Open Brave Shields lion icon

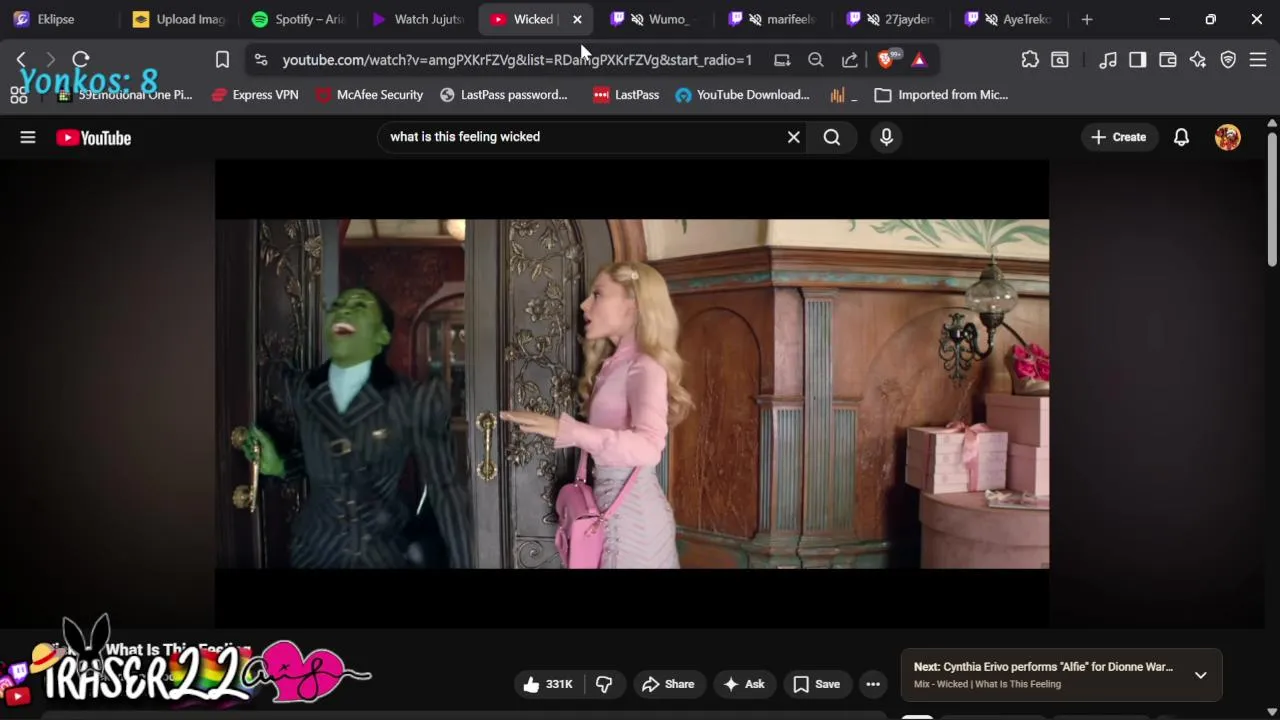886,60
